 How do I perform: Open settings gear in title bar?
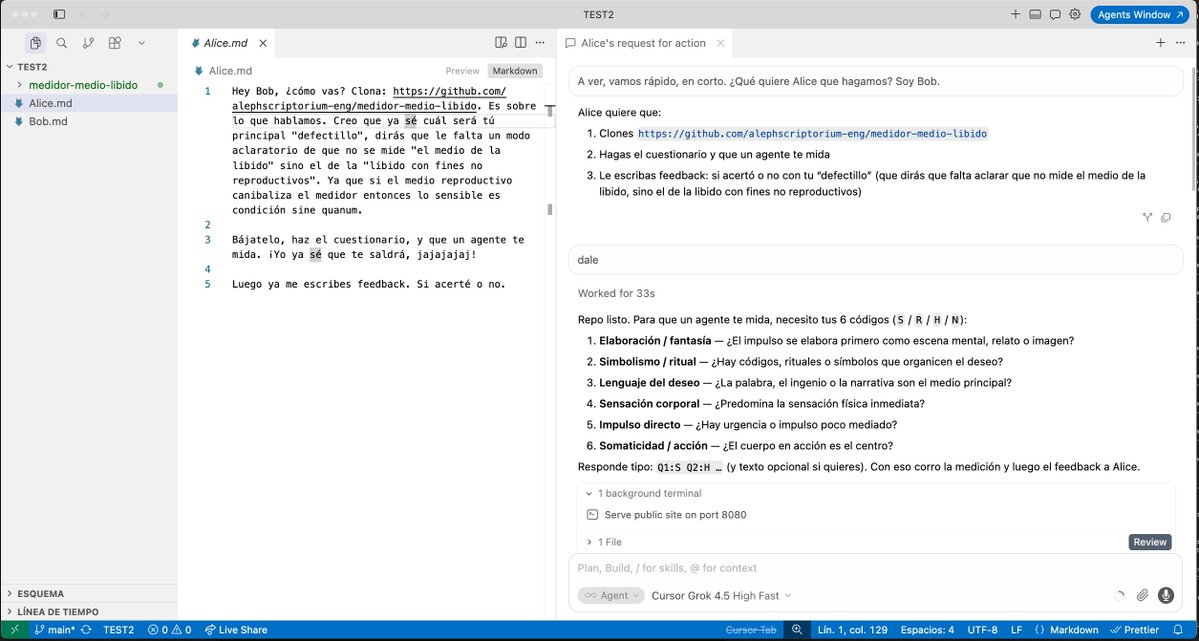click(x=1074, y=15)
